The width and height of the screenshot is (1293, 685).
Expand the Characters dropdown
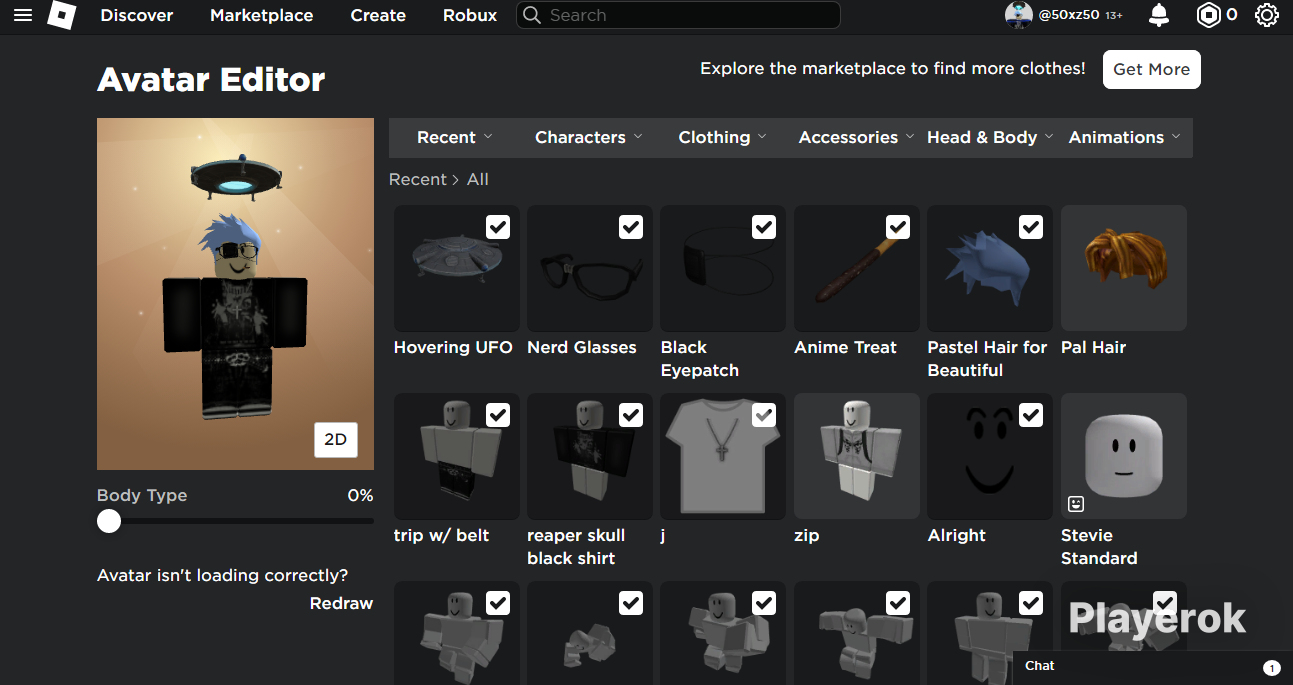tap(589, 138)
